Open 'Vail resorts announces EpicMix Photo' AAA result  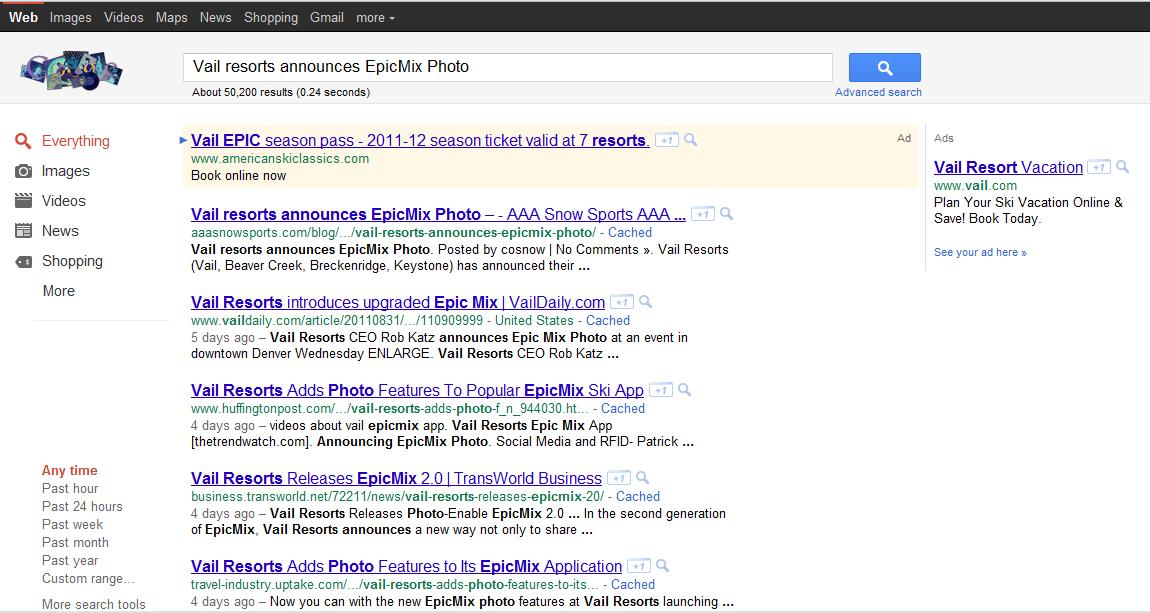point(438,214)
